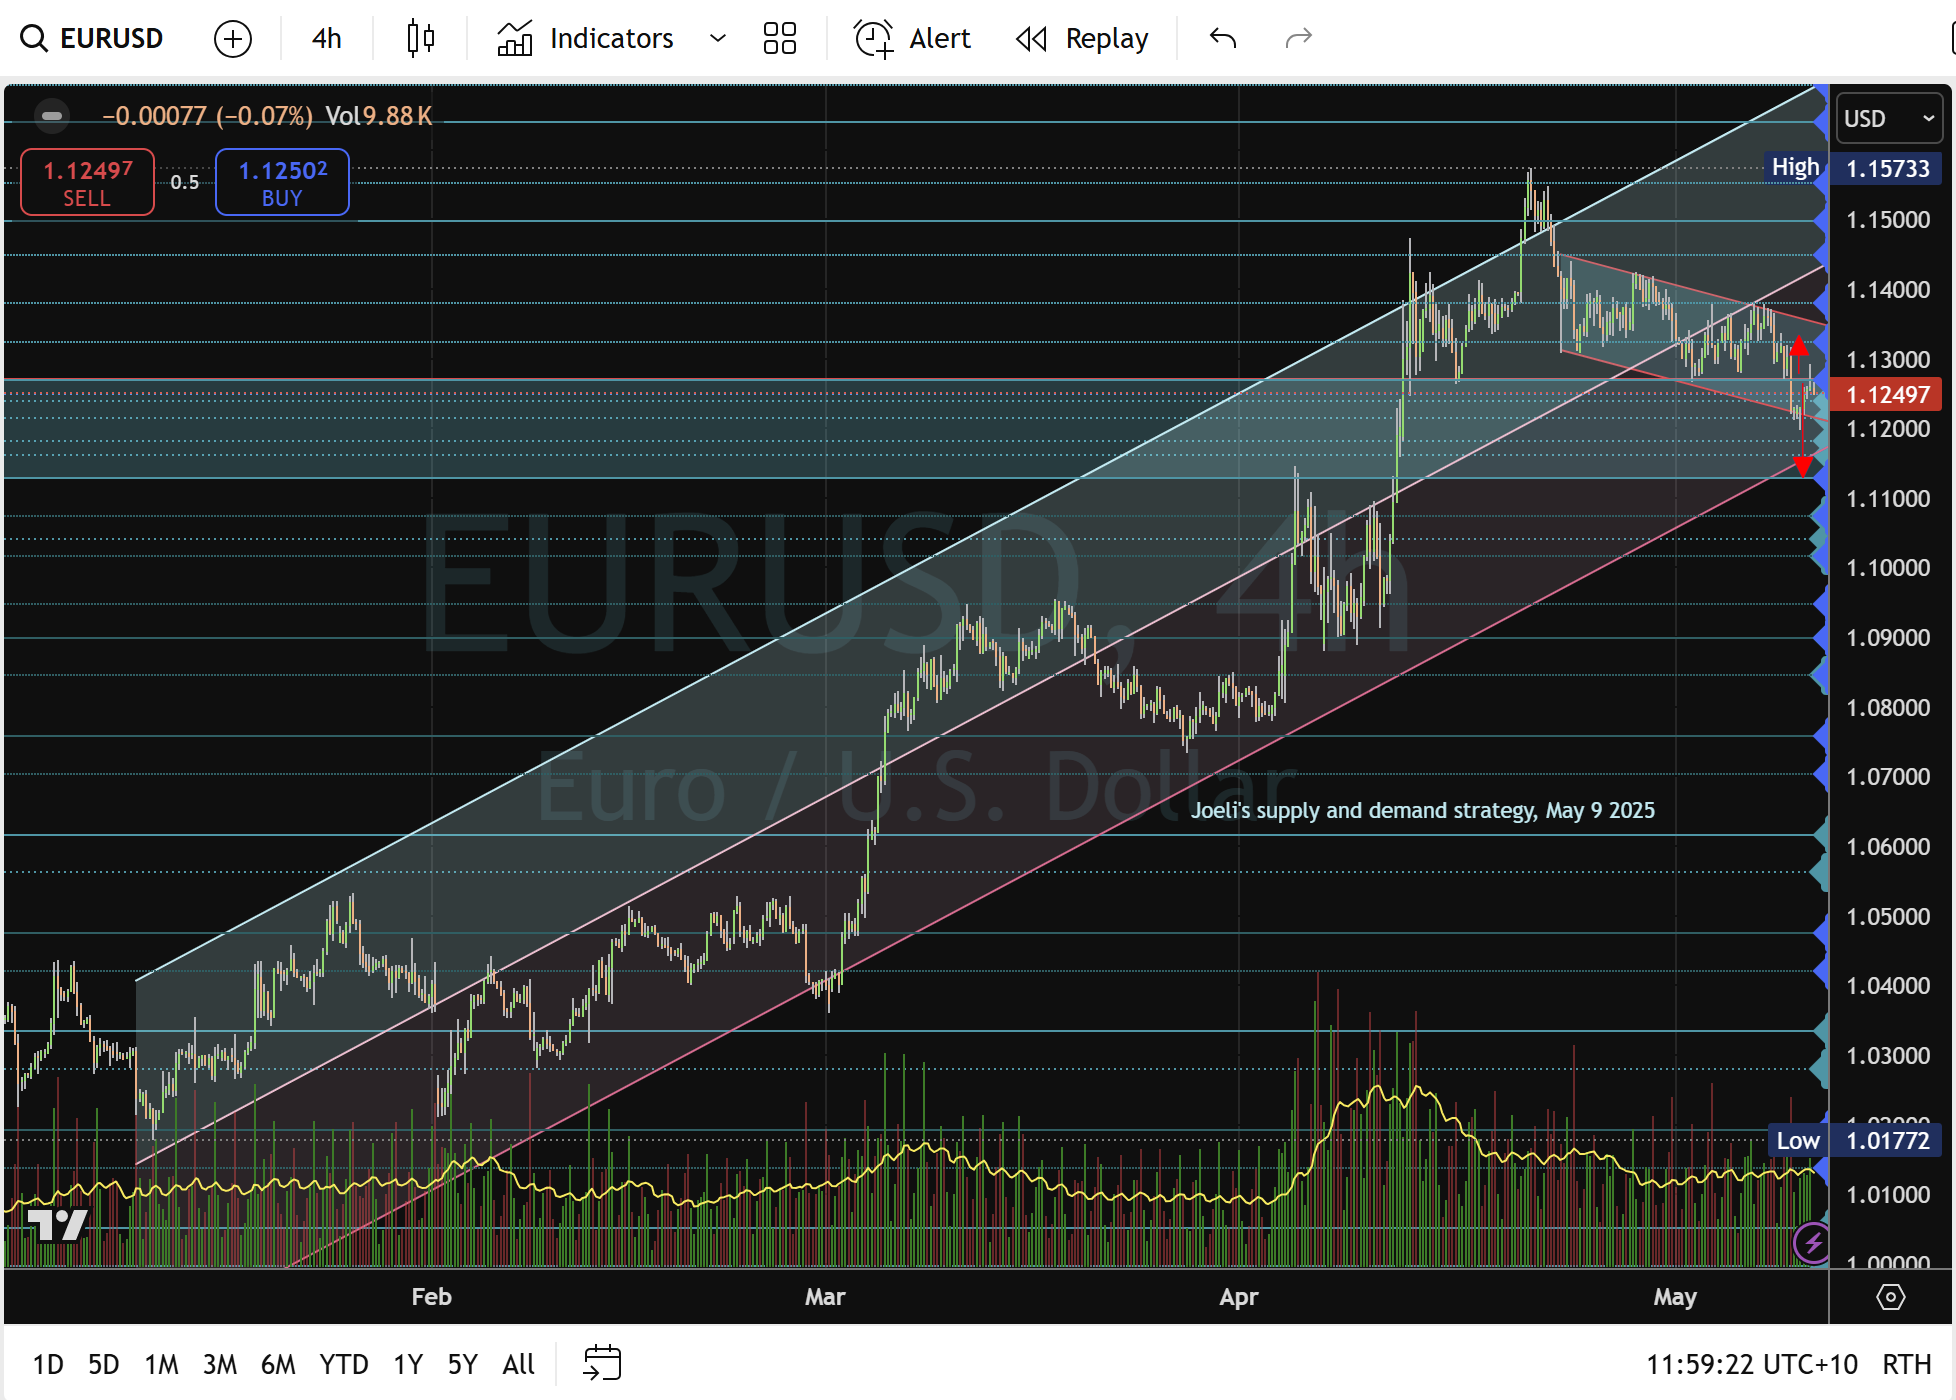Open the indicator templates grid icon
This screenshot has width=1956, height=1400.
[x=779, y=39]
